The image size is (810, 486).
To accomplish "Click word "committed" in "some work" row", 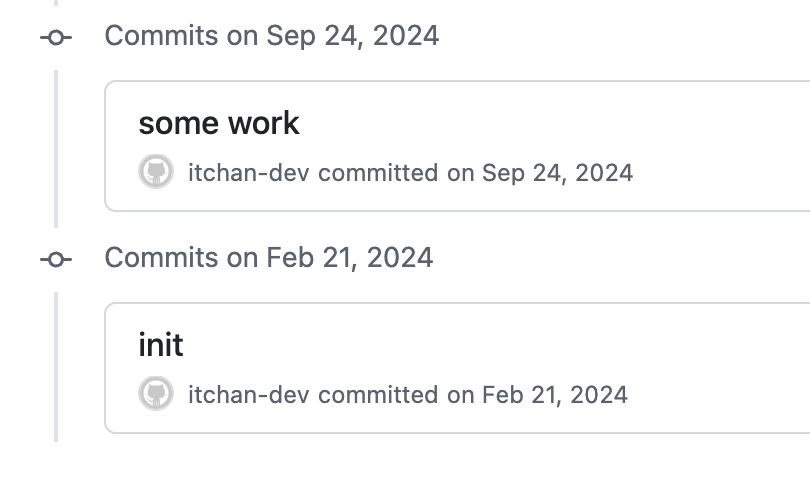I will click(x=378, y=172).
